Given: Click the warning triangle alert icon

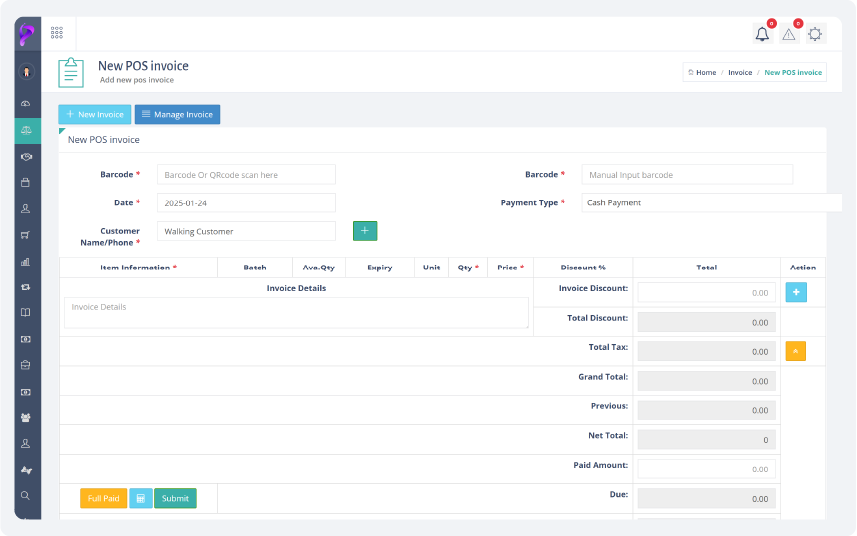Looking at the screenshot, I should [x=789, y=34].
